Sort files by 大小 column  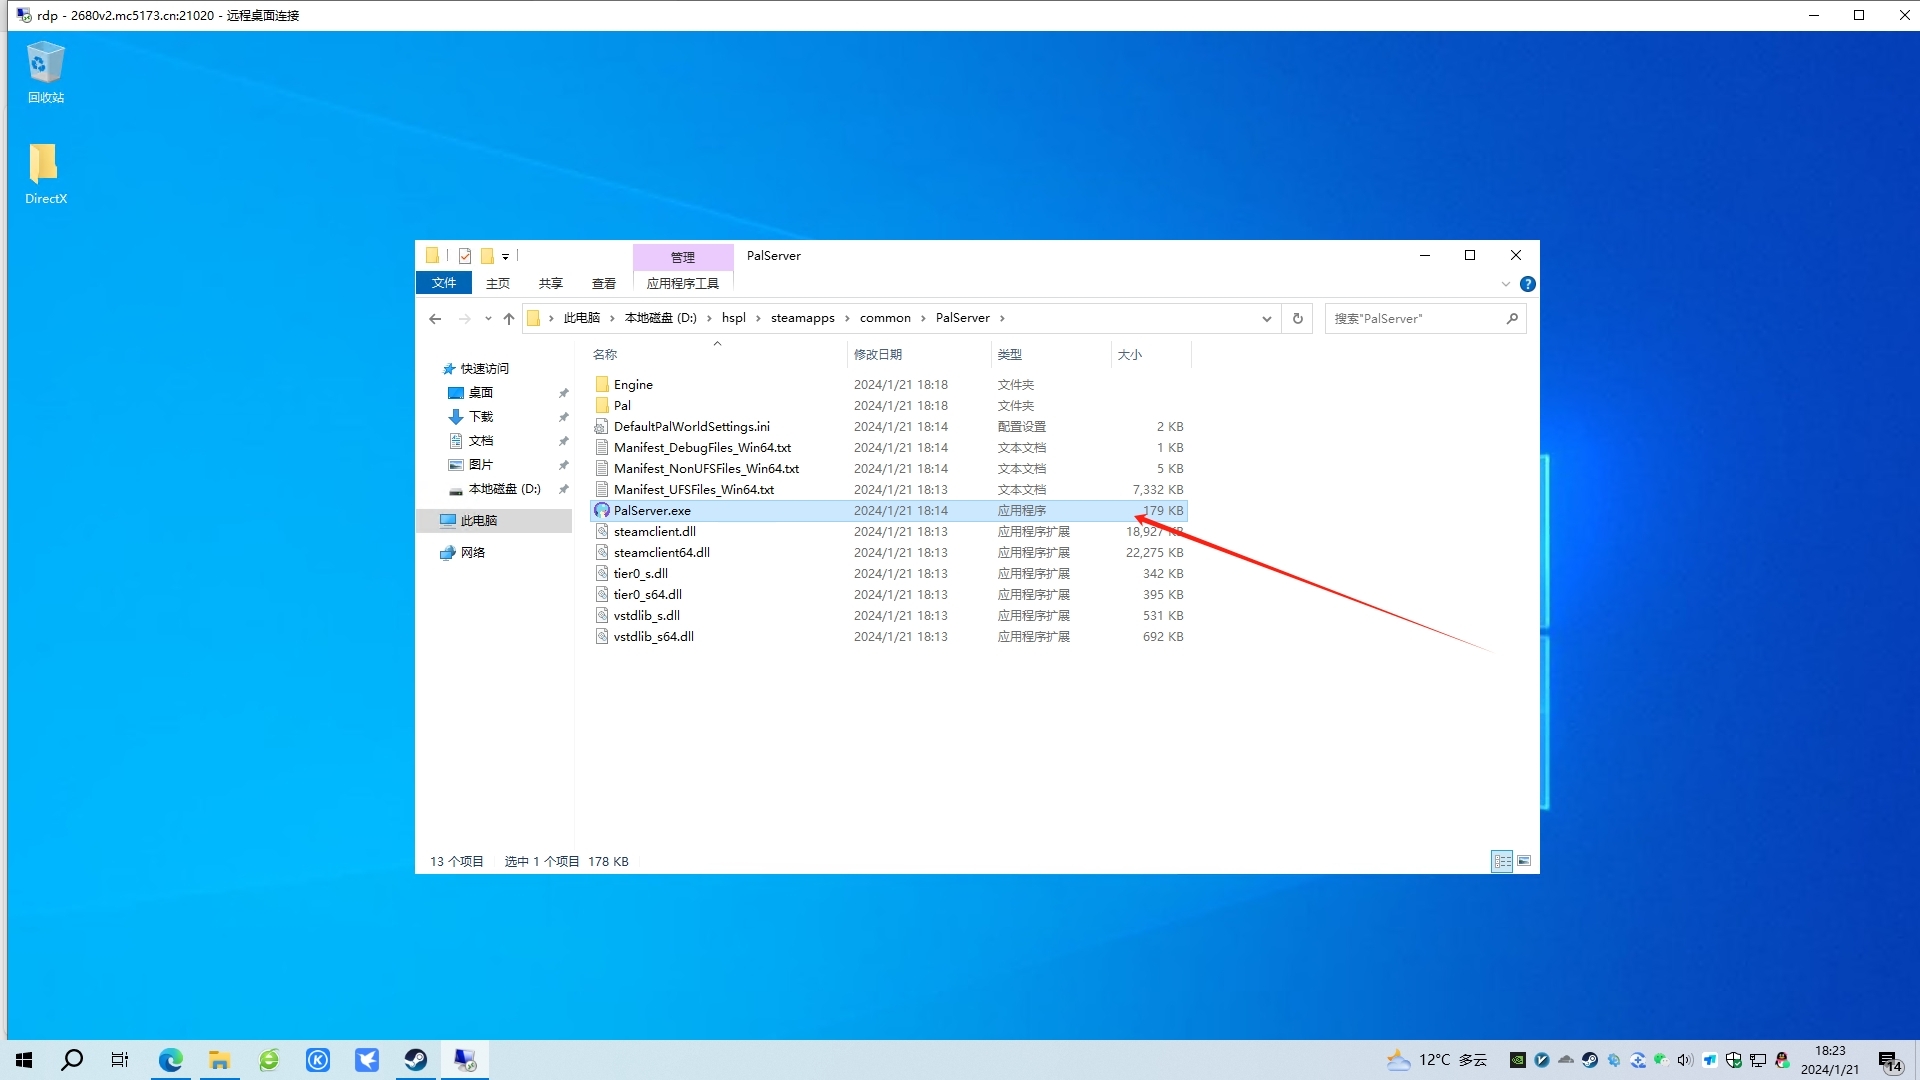tap(1130, 355)
